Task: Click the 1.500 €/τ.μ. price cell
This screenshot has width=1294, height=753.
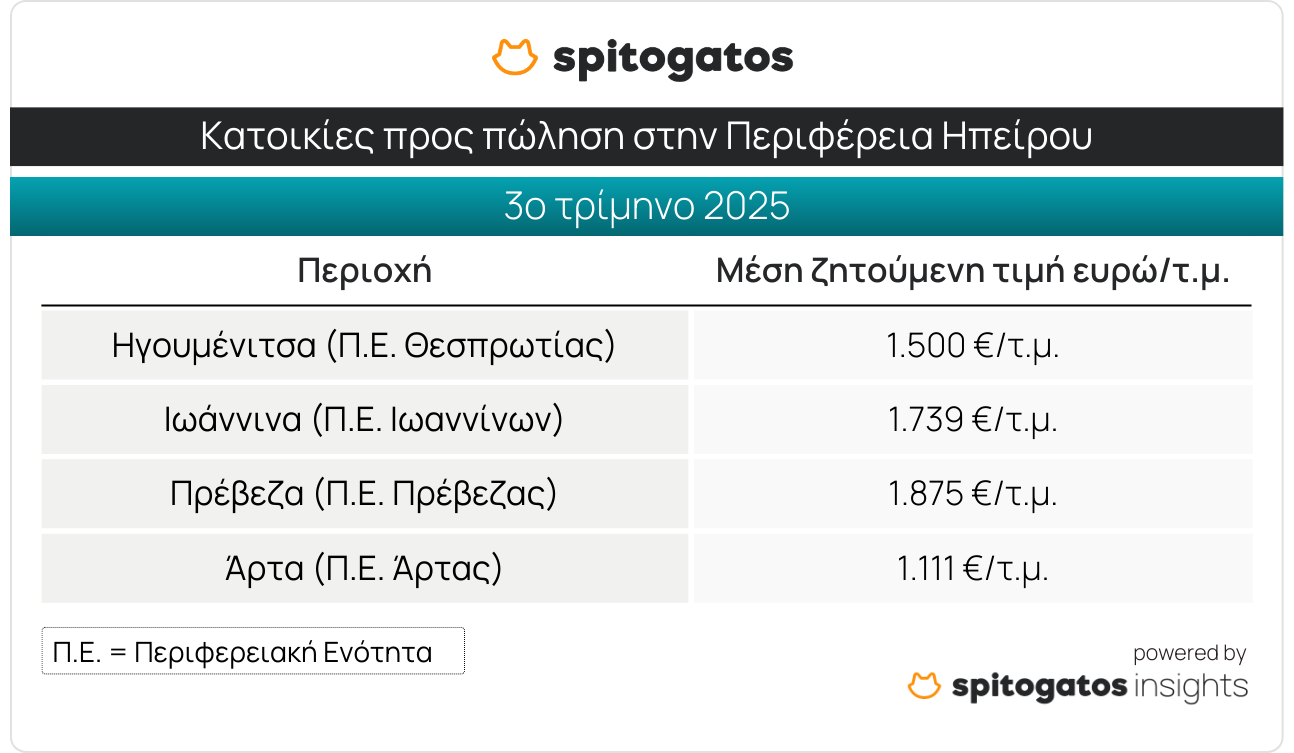Action: 972,345
